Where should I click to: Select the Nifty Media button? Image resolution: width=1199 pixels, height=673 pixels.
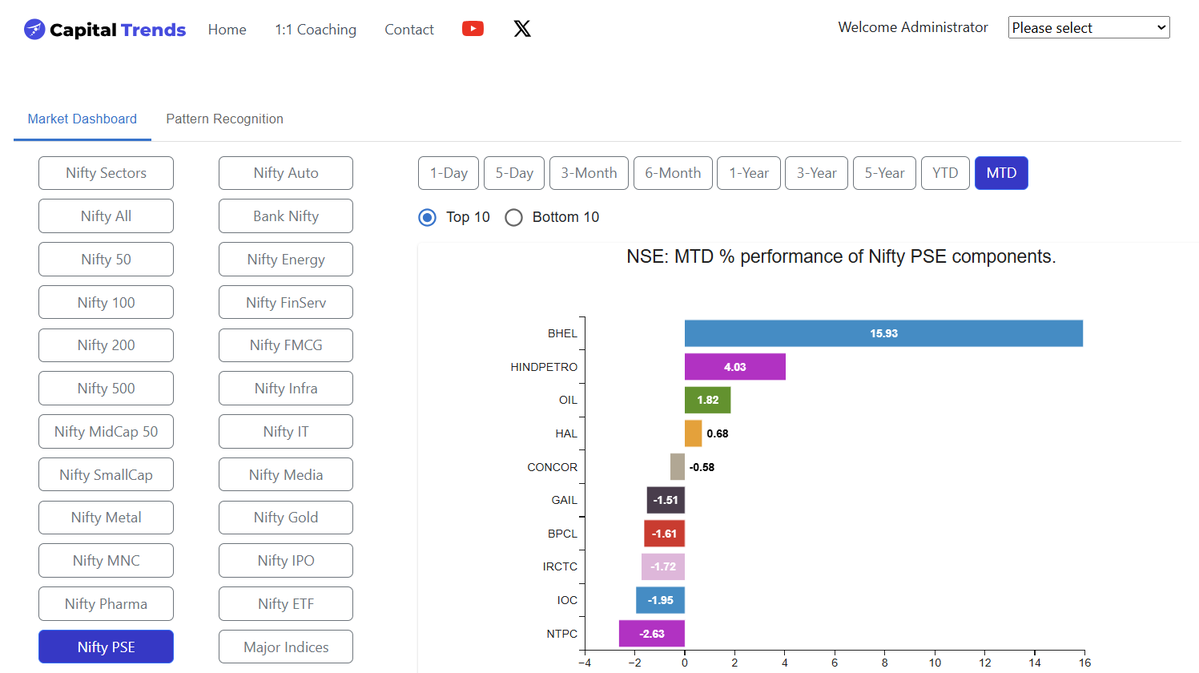(286, 474)
